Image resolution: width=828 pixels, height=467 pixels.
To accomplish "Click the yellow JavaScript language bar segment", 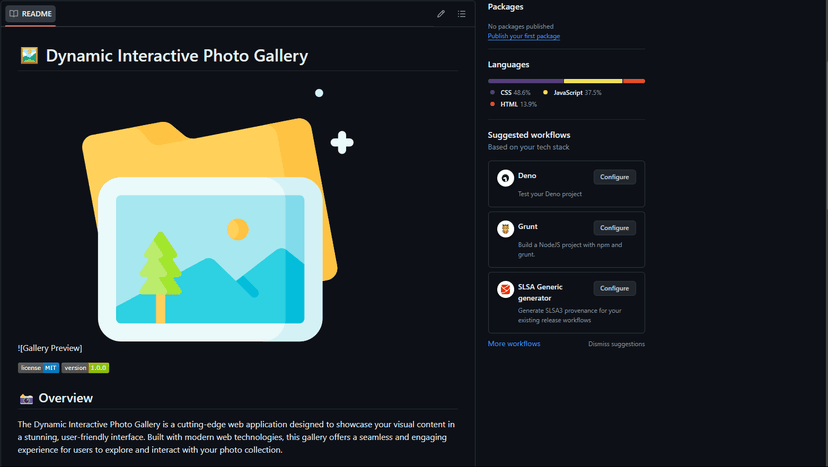I will pyautogui.click(x=593, y=81).
